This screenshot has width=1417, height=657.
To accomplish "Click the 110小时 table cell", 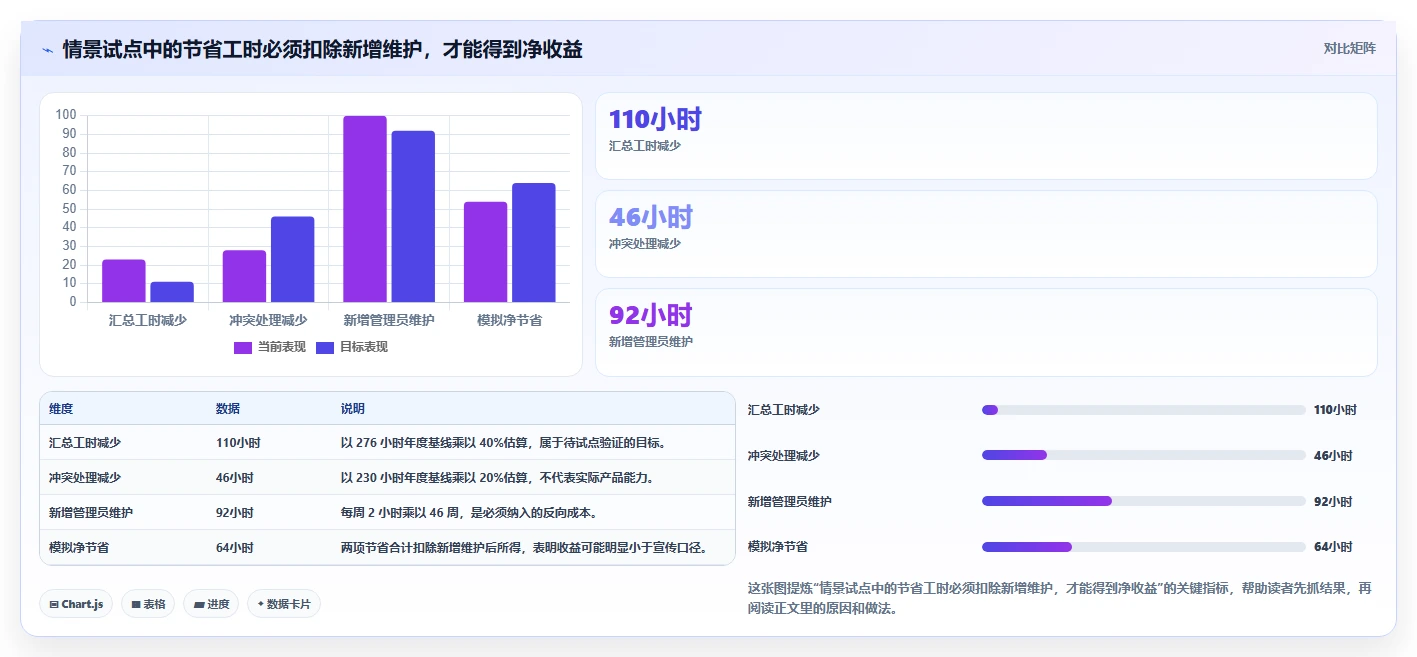I will [x=238, y=442].
